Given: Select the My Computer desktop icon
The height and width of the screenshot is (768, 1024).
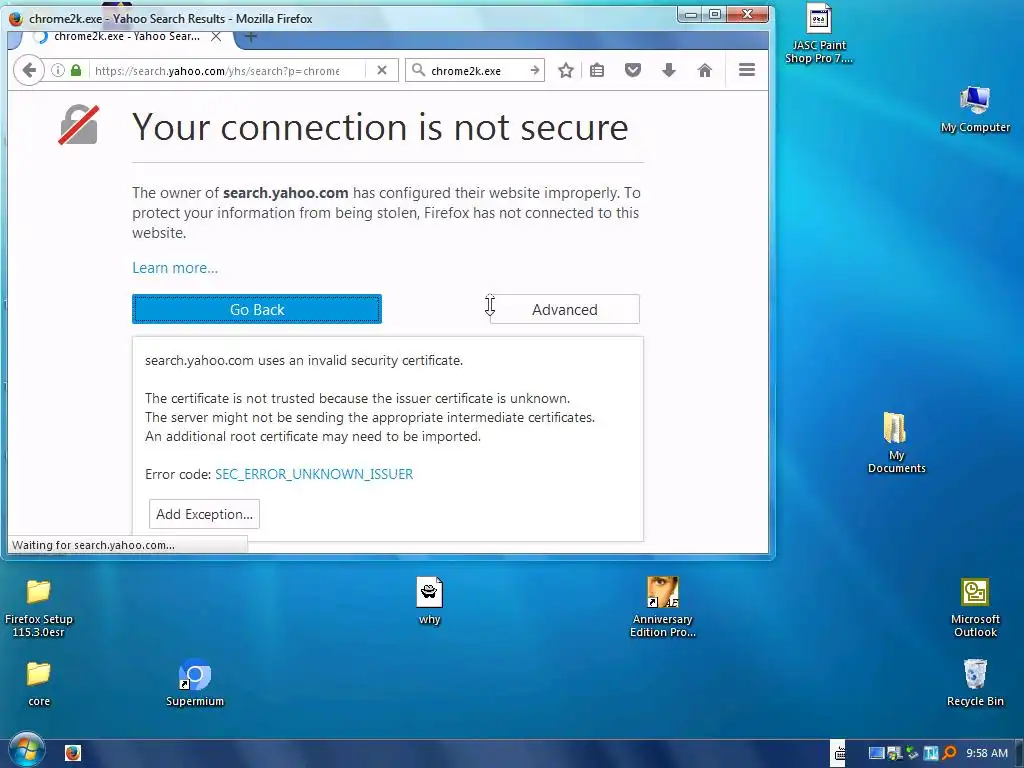Looking at the screenshot, I should (x=975, y=109).
